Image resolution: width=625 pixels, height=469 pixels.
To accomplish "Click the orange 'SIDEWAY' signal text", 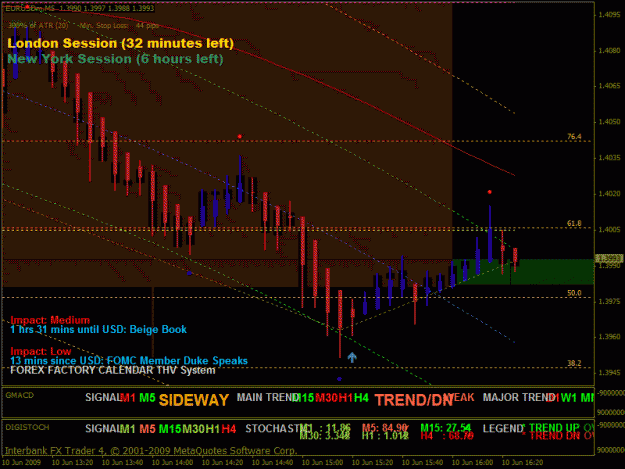I will click(x=194, y=400).
